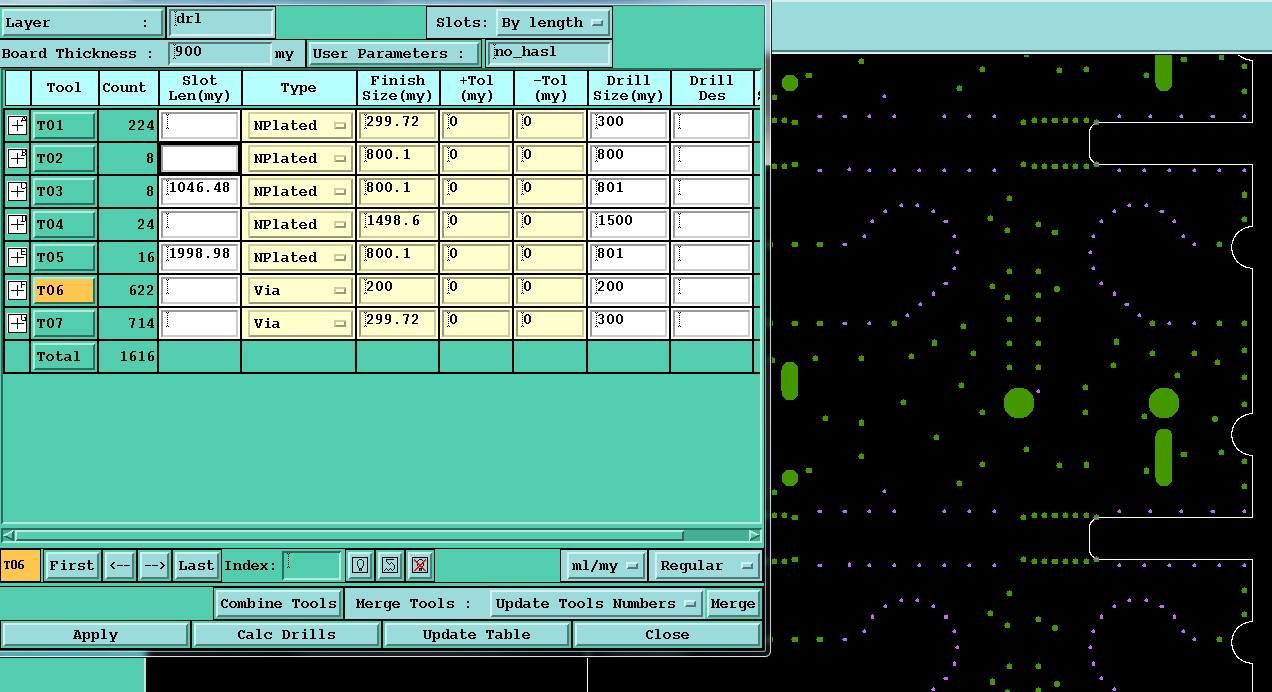Click the T01 Finish Size field 299.72

click(x=398, y=125)
